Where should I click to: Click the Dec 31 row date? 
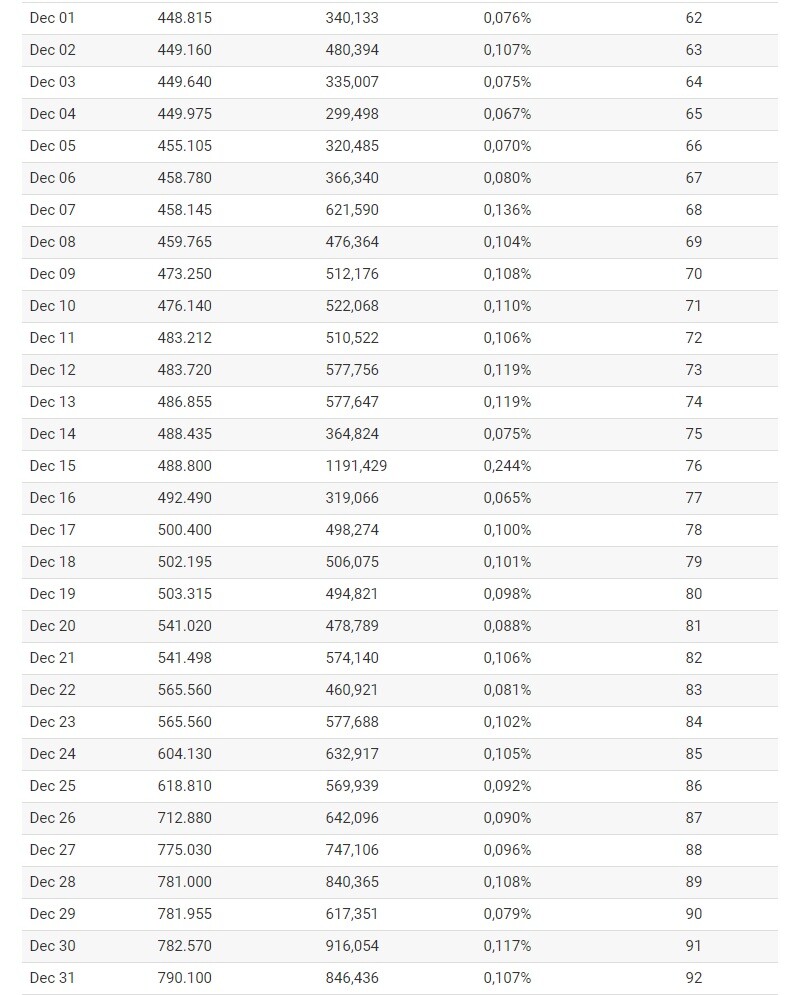(52, 978)
